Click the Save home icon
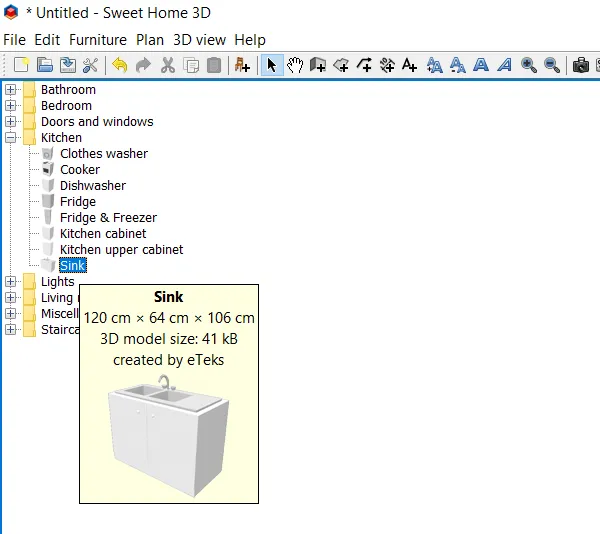 [x=68, y=65]
